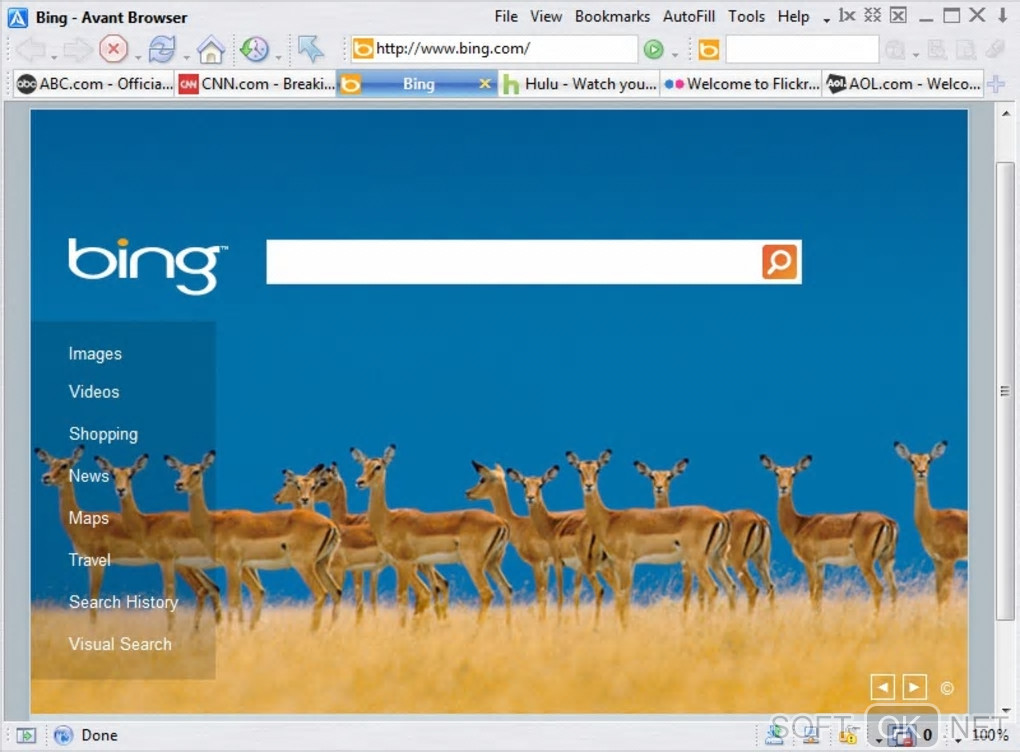The image size is (1020, 752).
Task: Refresh the current page
Action: (161, 49)
